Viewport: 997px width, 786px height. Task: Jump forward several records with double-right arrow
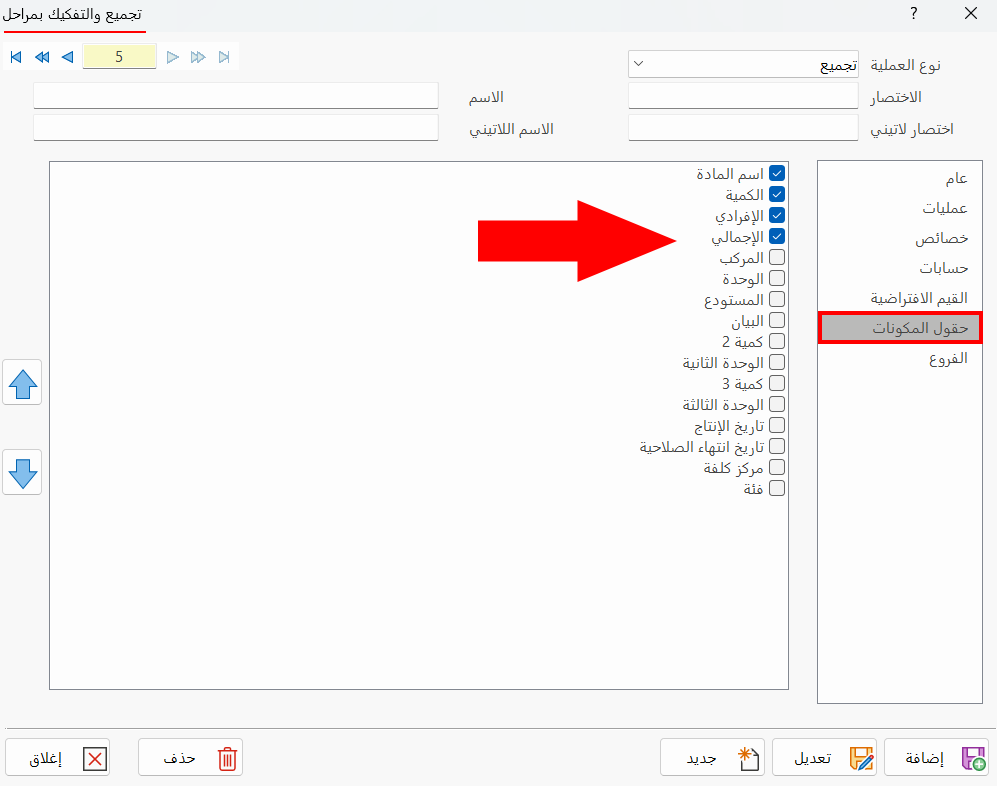tap(198, 57)
